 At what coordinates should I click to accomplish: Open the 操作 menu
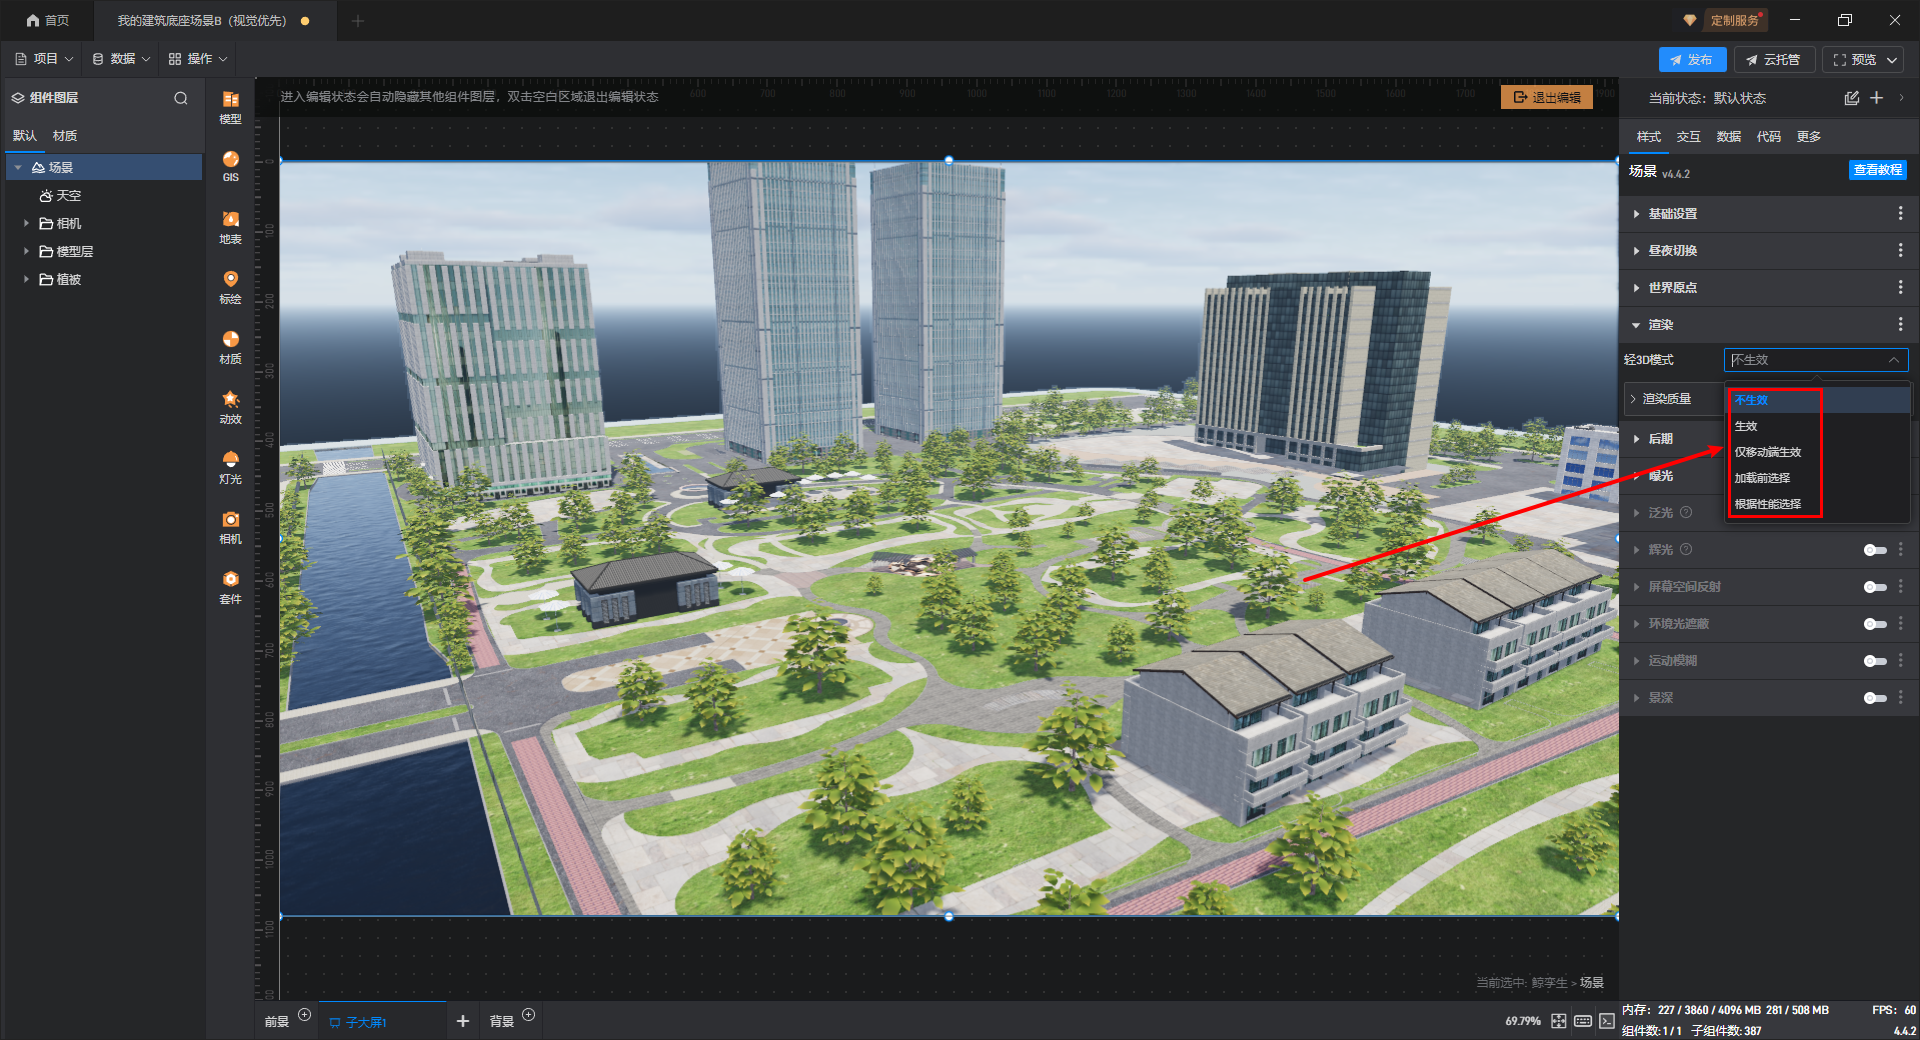[198, 59]
